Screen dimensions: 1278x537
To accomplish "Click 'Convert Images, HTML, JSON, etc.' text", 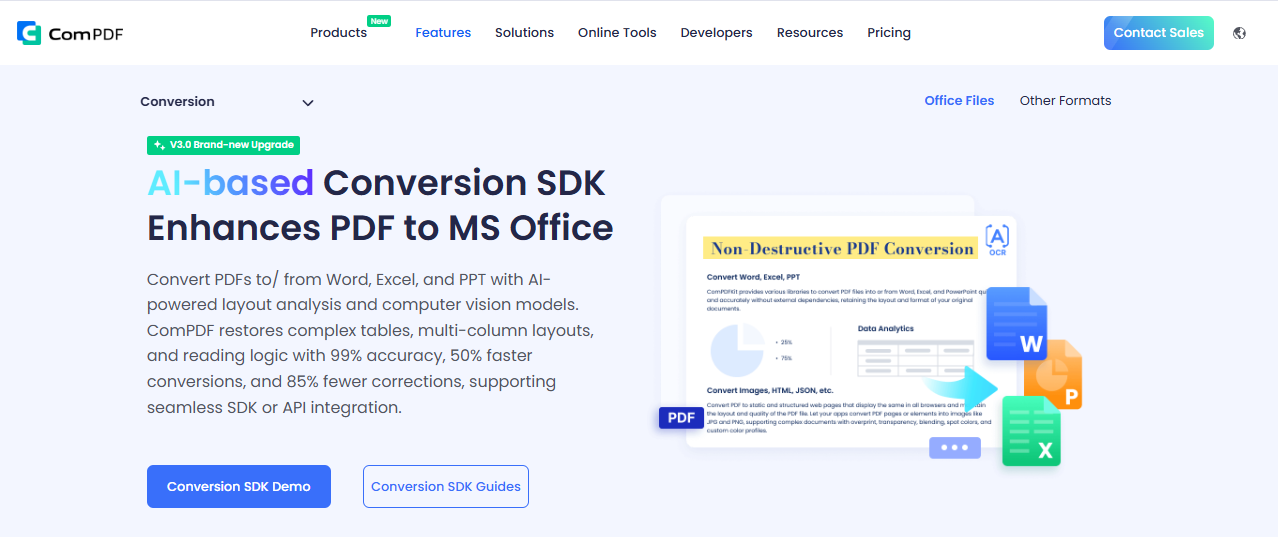I will point(770,390).
